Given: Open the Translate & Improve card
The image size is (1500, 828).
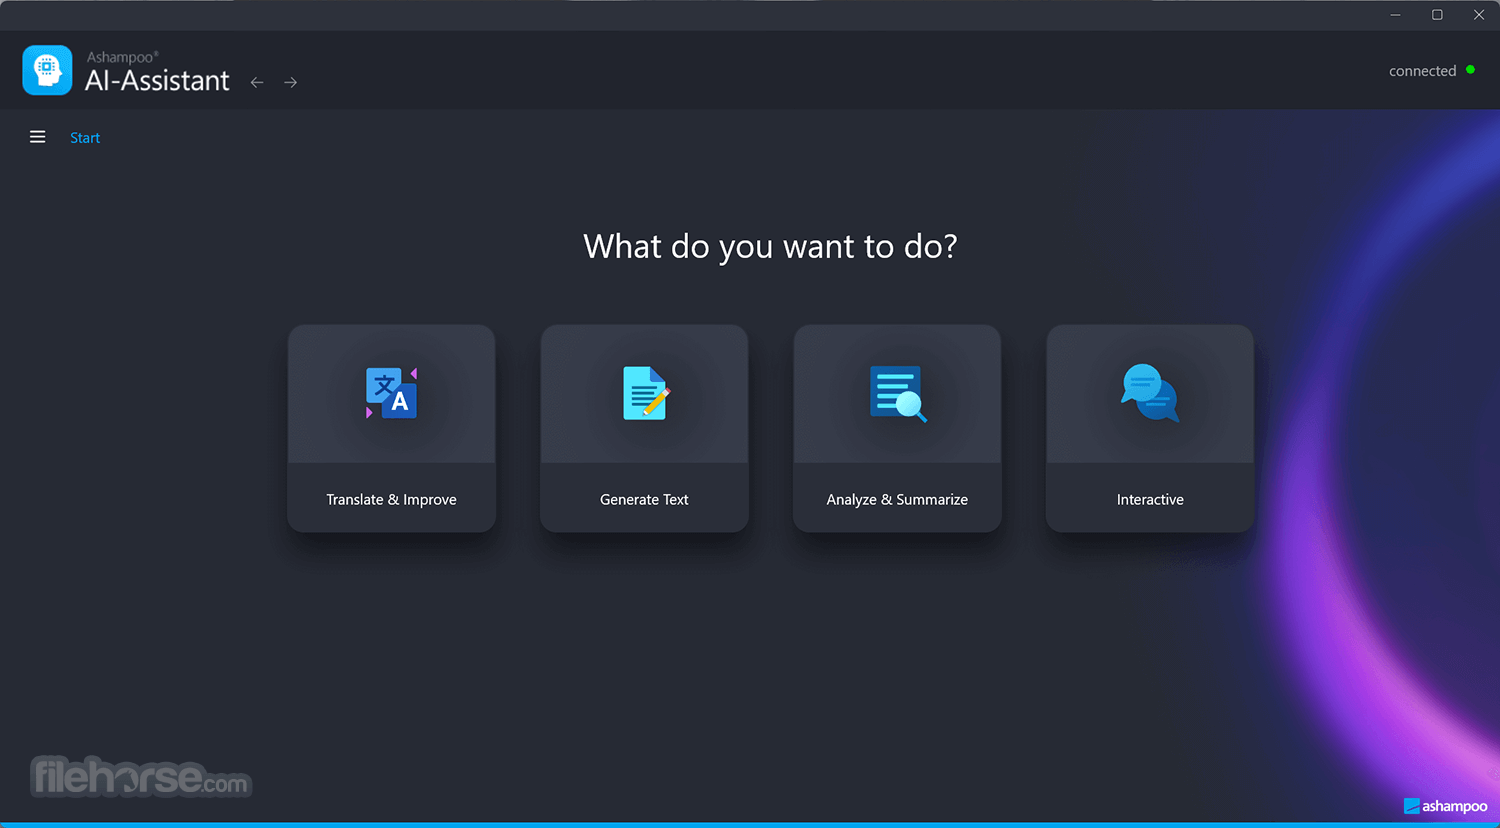Looking at the screenshot, I should (391, 428).
